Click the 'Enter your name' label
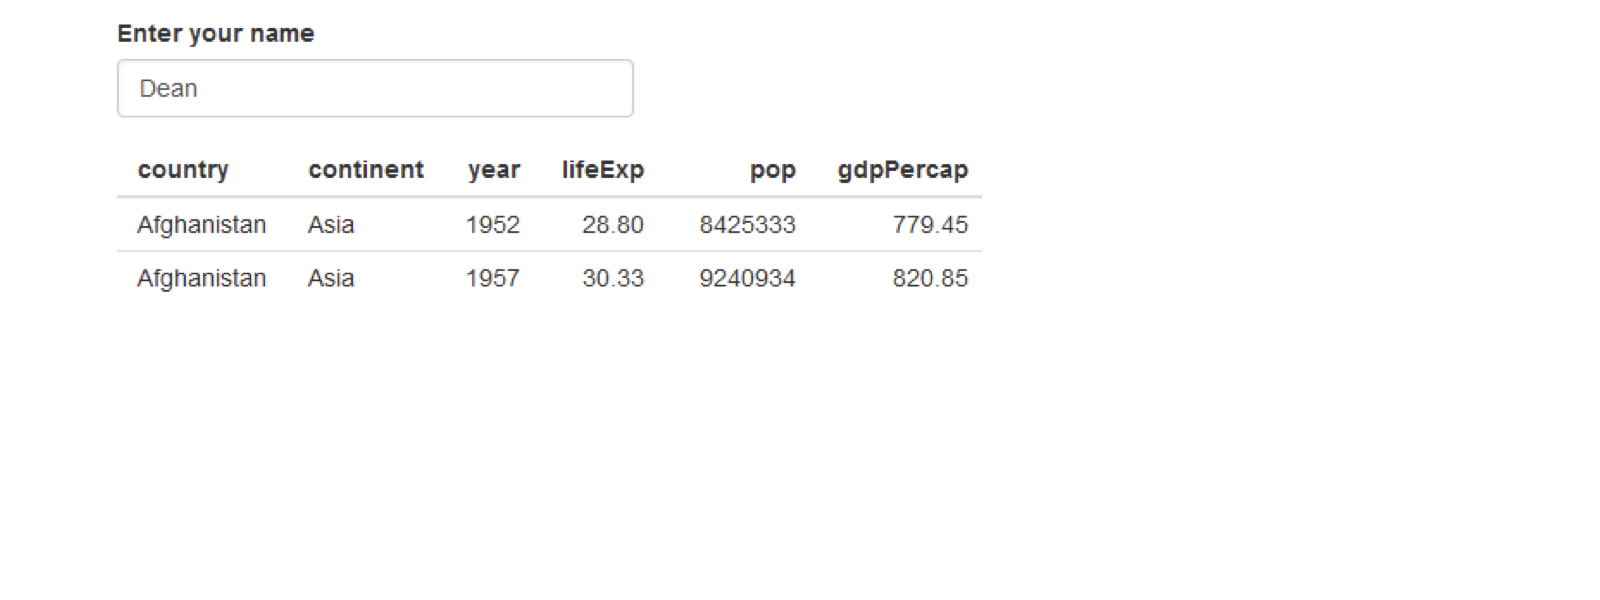The image size is (1600, 600). coord(216,33)
